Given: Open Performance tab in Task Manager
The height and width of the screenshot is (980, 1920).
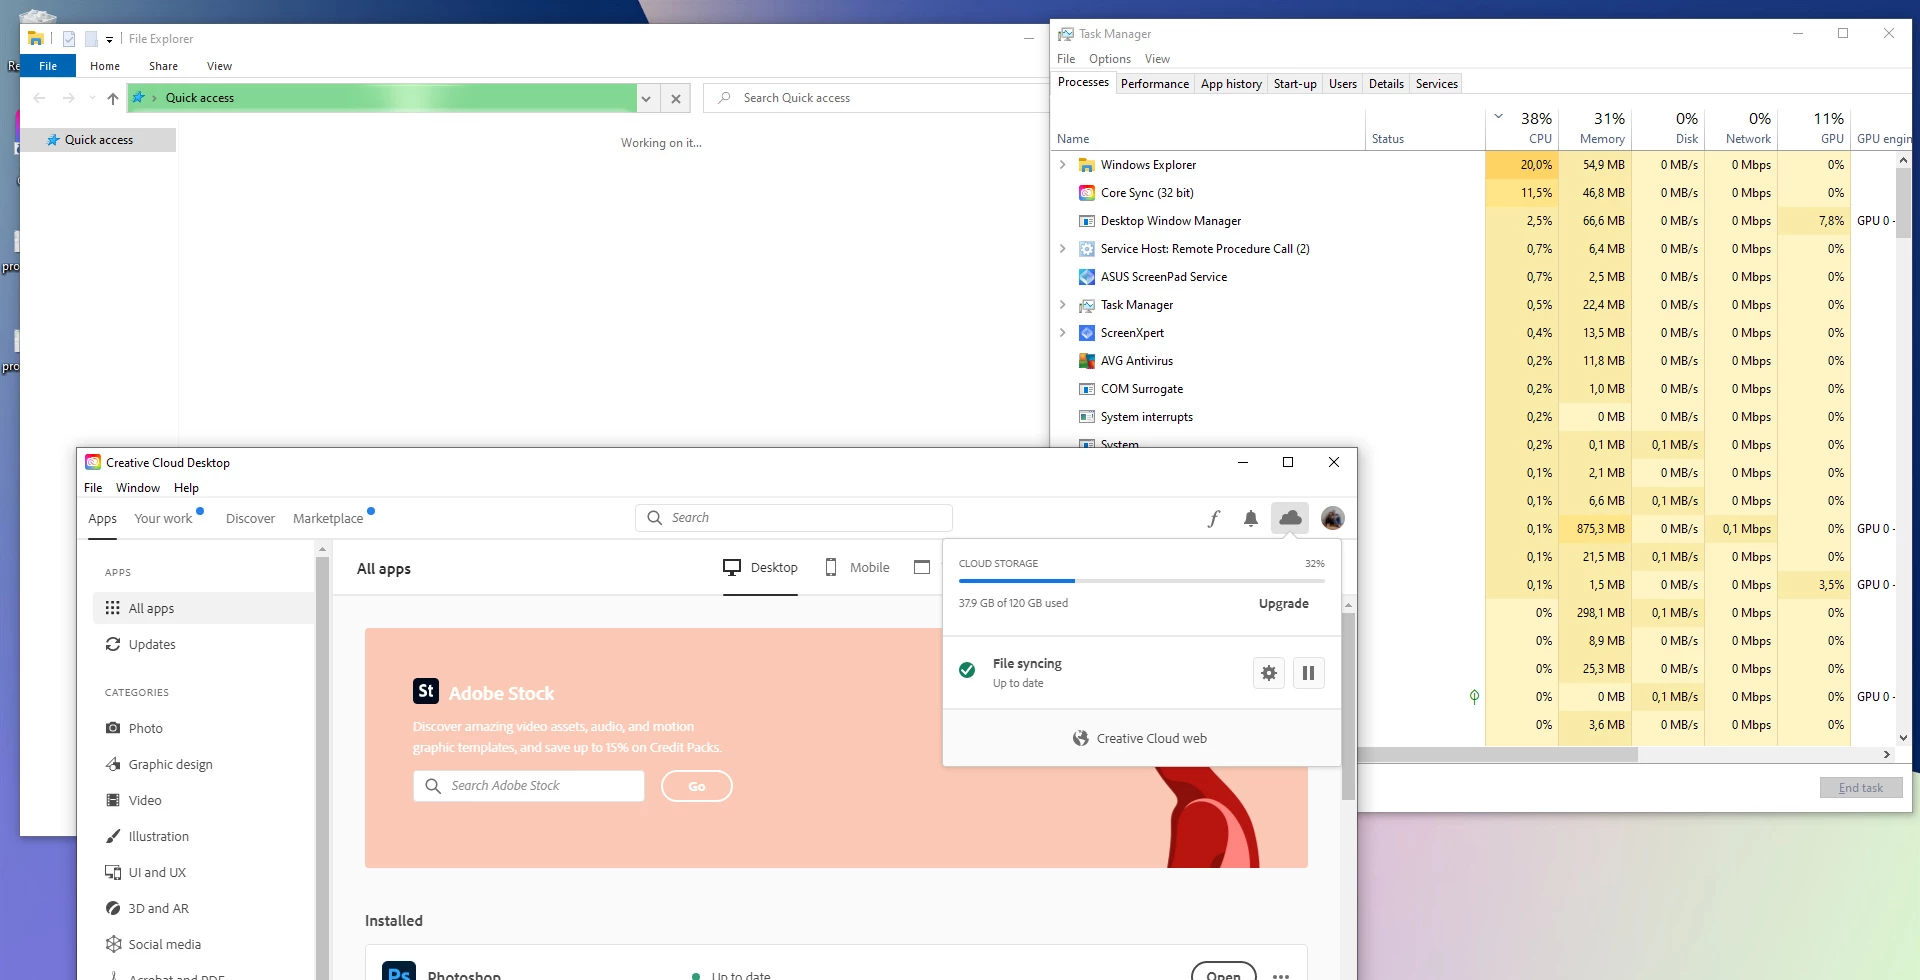Looking at the screenshot, I should (x=1155, y=84).
